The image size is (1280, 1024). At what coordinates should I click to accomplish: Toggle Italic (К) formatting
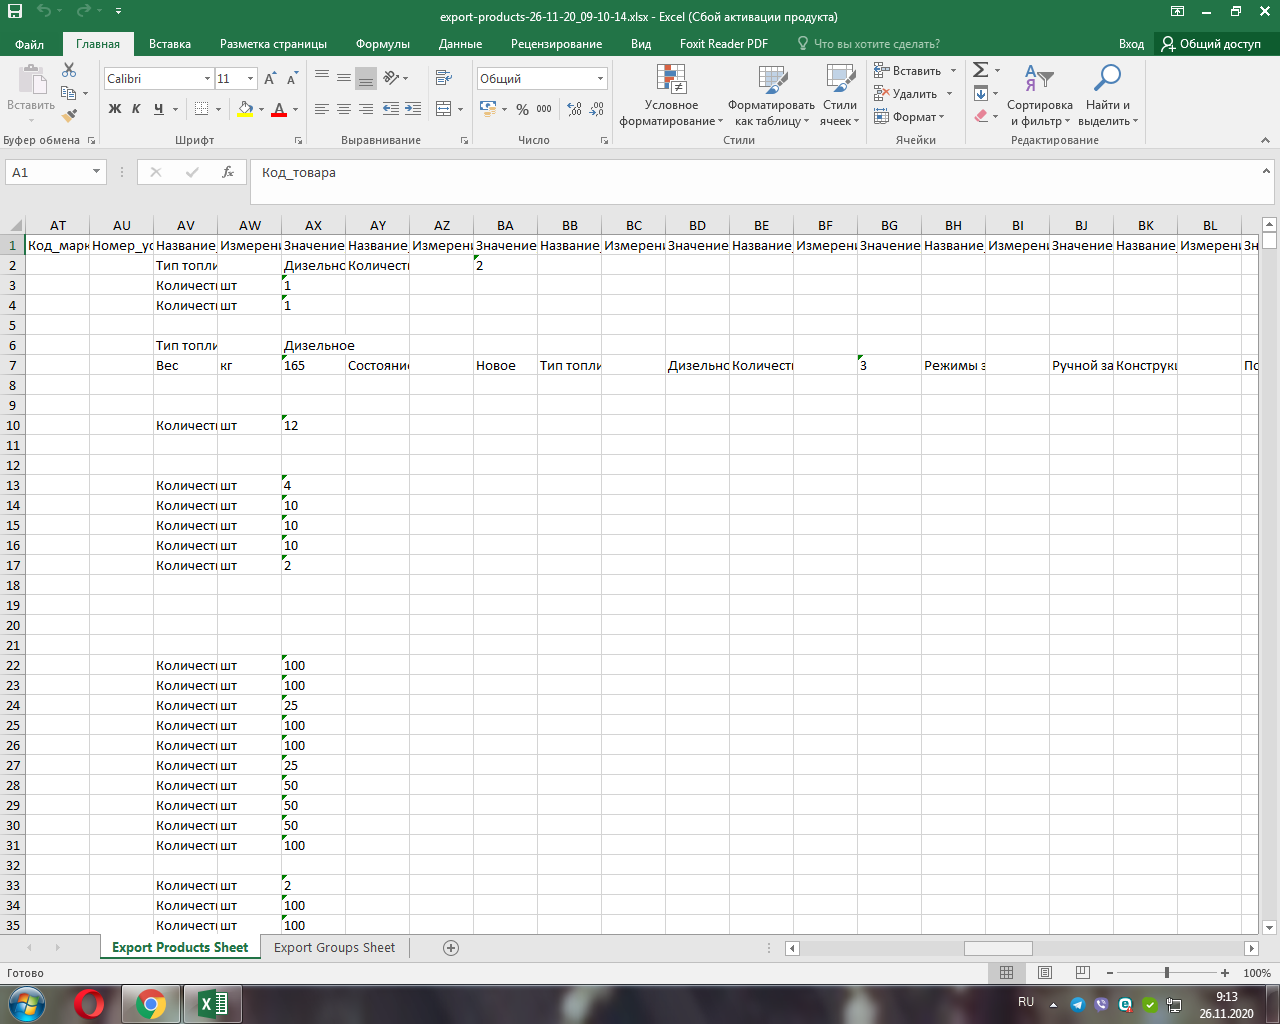pos(136,109)
